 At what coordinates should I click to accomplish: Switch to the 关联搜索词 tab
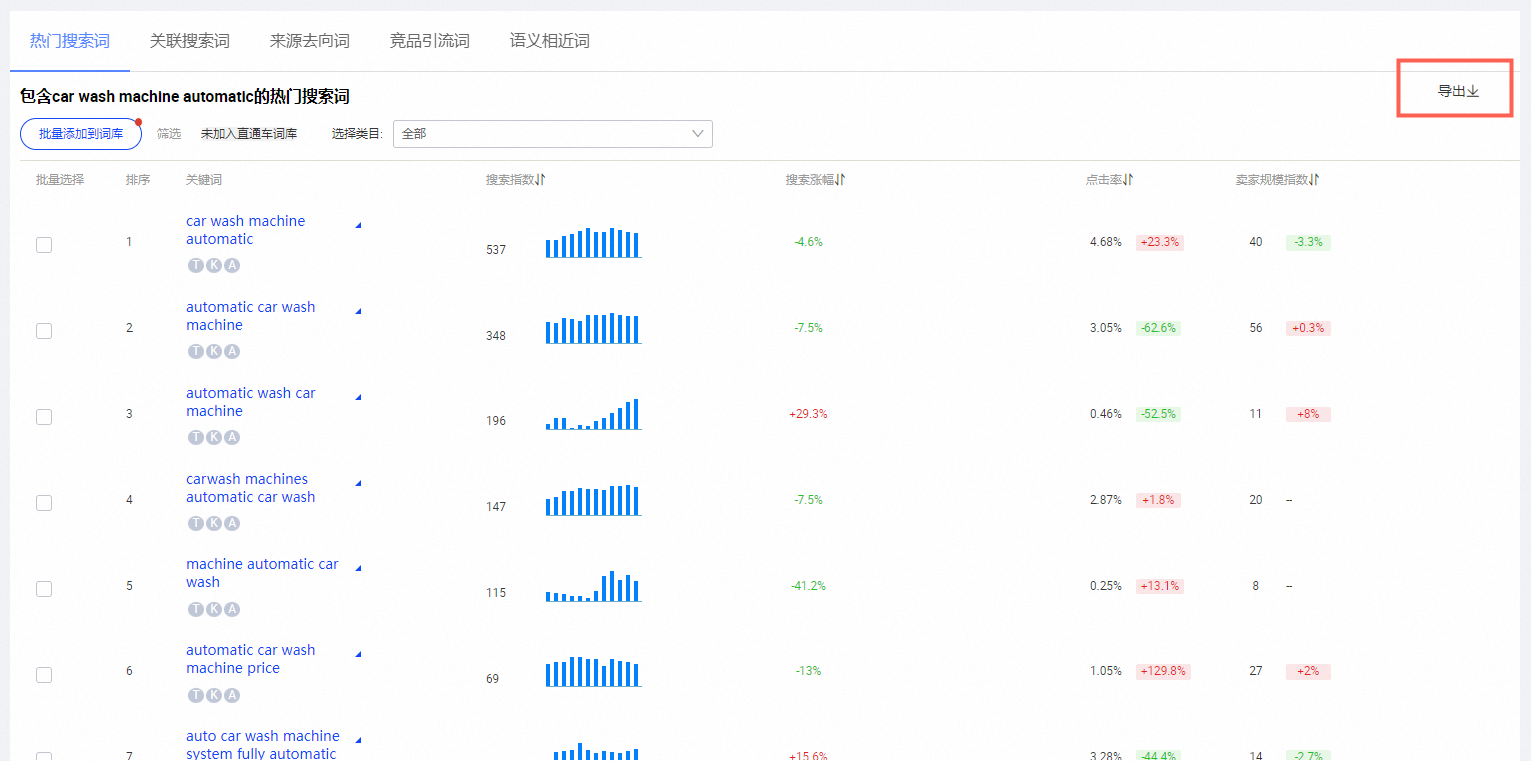point(190,41)
